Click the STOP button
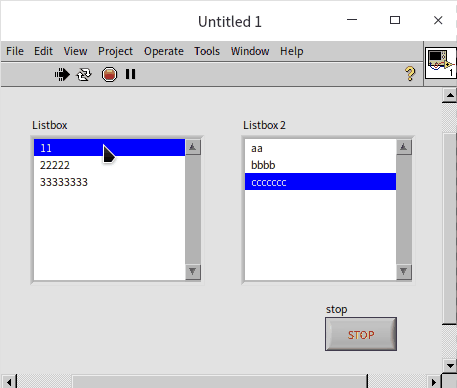Viewport: 457px width, 388px height. point(361,334)
